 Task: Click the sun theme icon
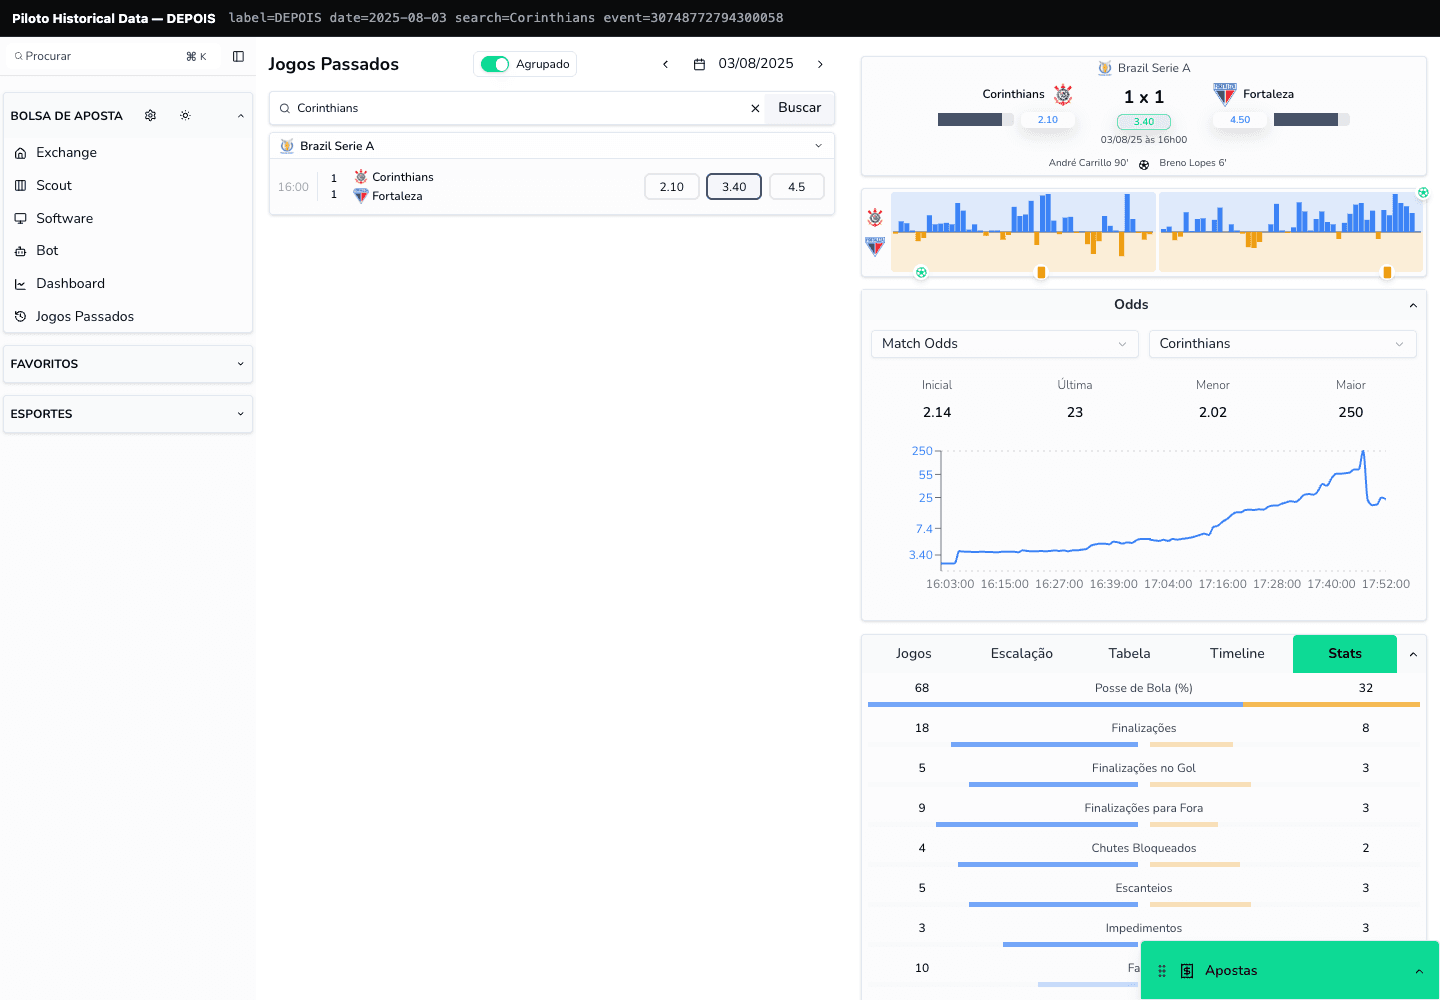(185, 116)
